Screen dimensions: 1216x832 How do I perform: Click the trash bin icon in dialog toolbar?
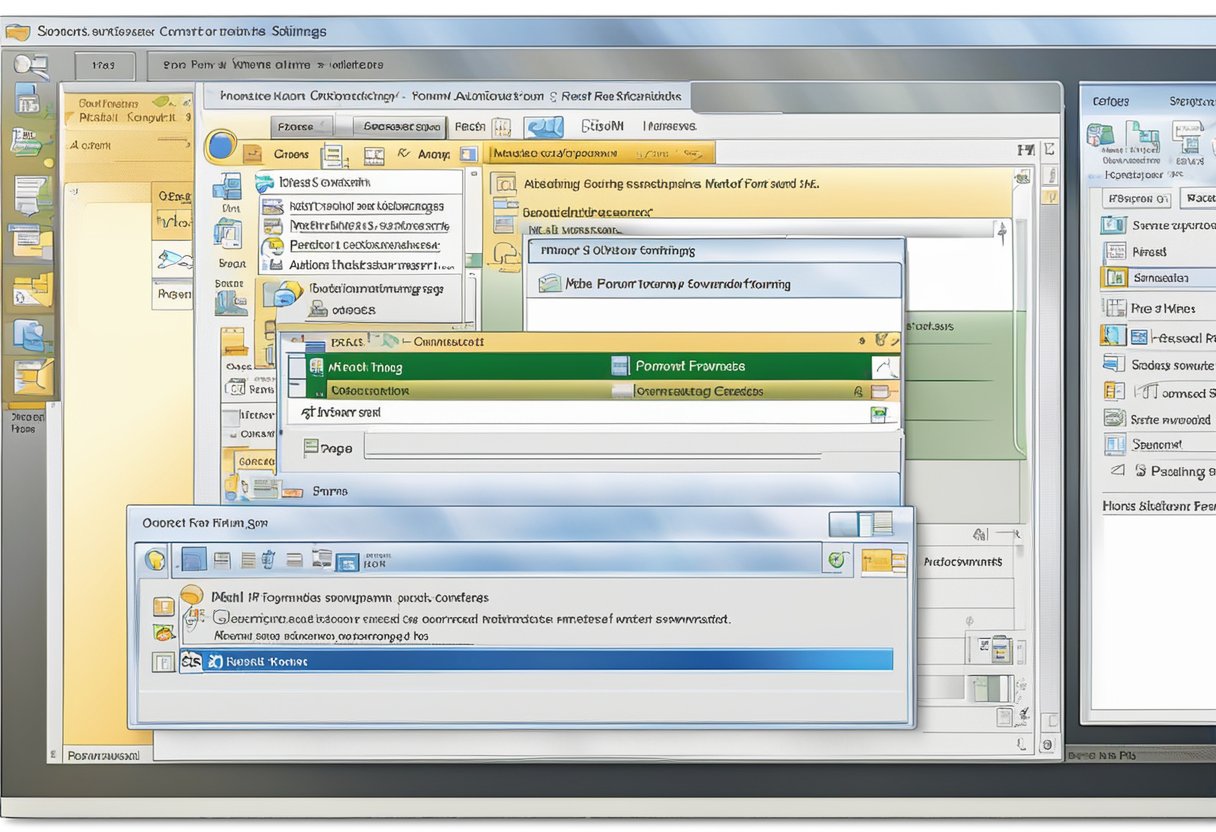(x=267, y=560)
